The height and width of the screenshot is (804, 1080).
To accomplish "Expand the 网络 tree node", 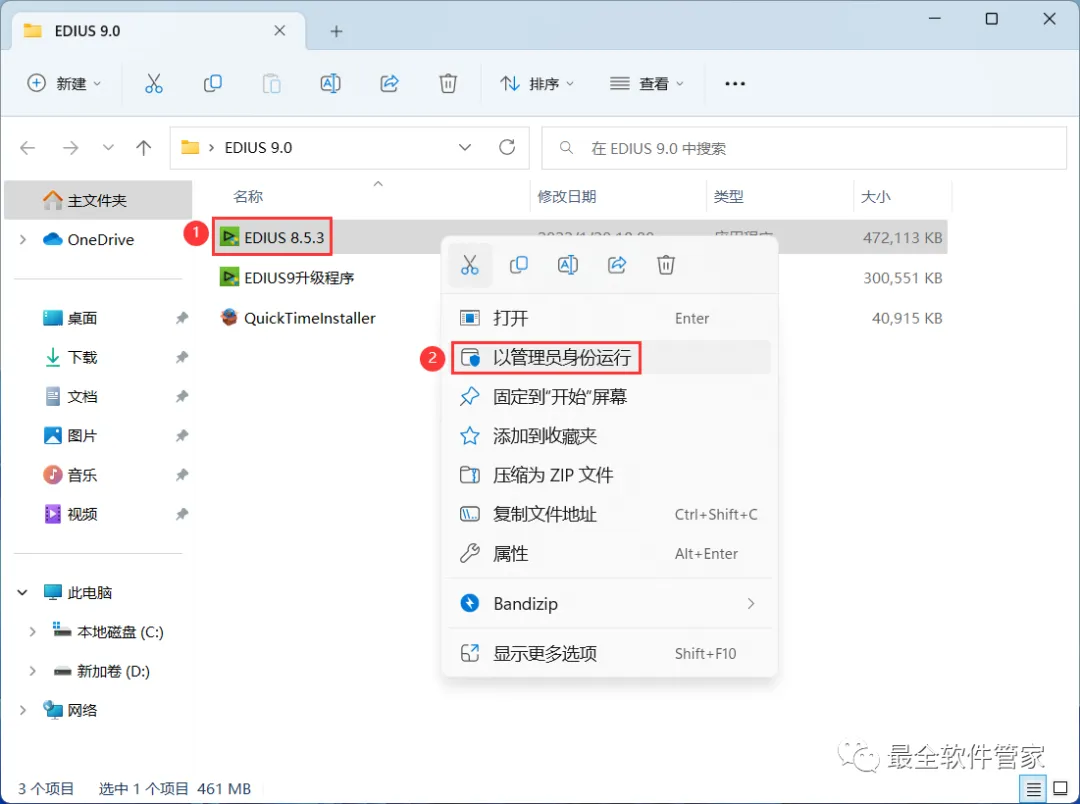I will [23, 710].
